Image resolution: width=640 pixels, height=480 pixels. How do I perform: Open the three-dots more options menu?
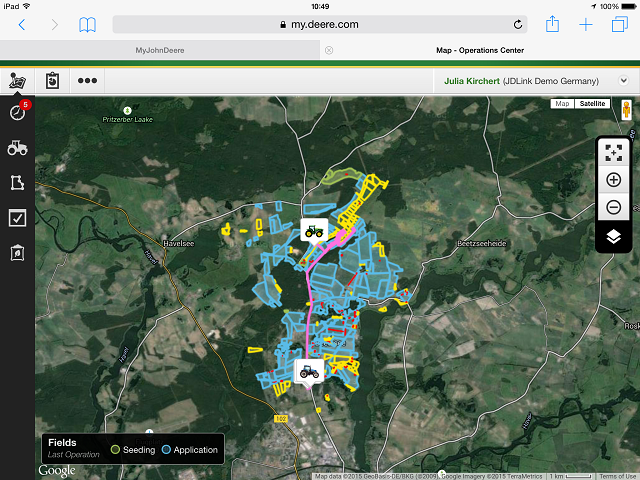coord(88,80)
